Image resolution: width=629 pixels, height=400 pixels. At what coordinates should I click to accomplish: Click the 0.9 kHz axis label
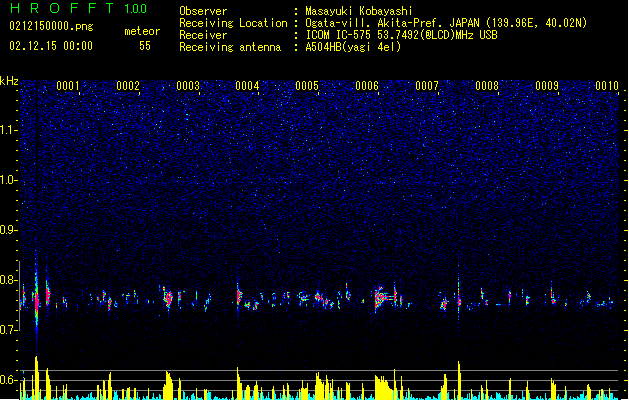coord(8,230)
